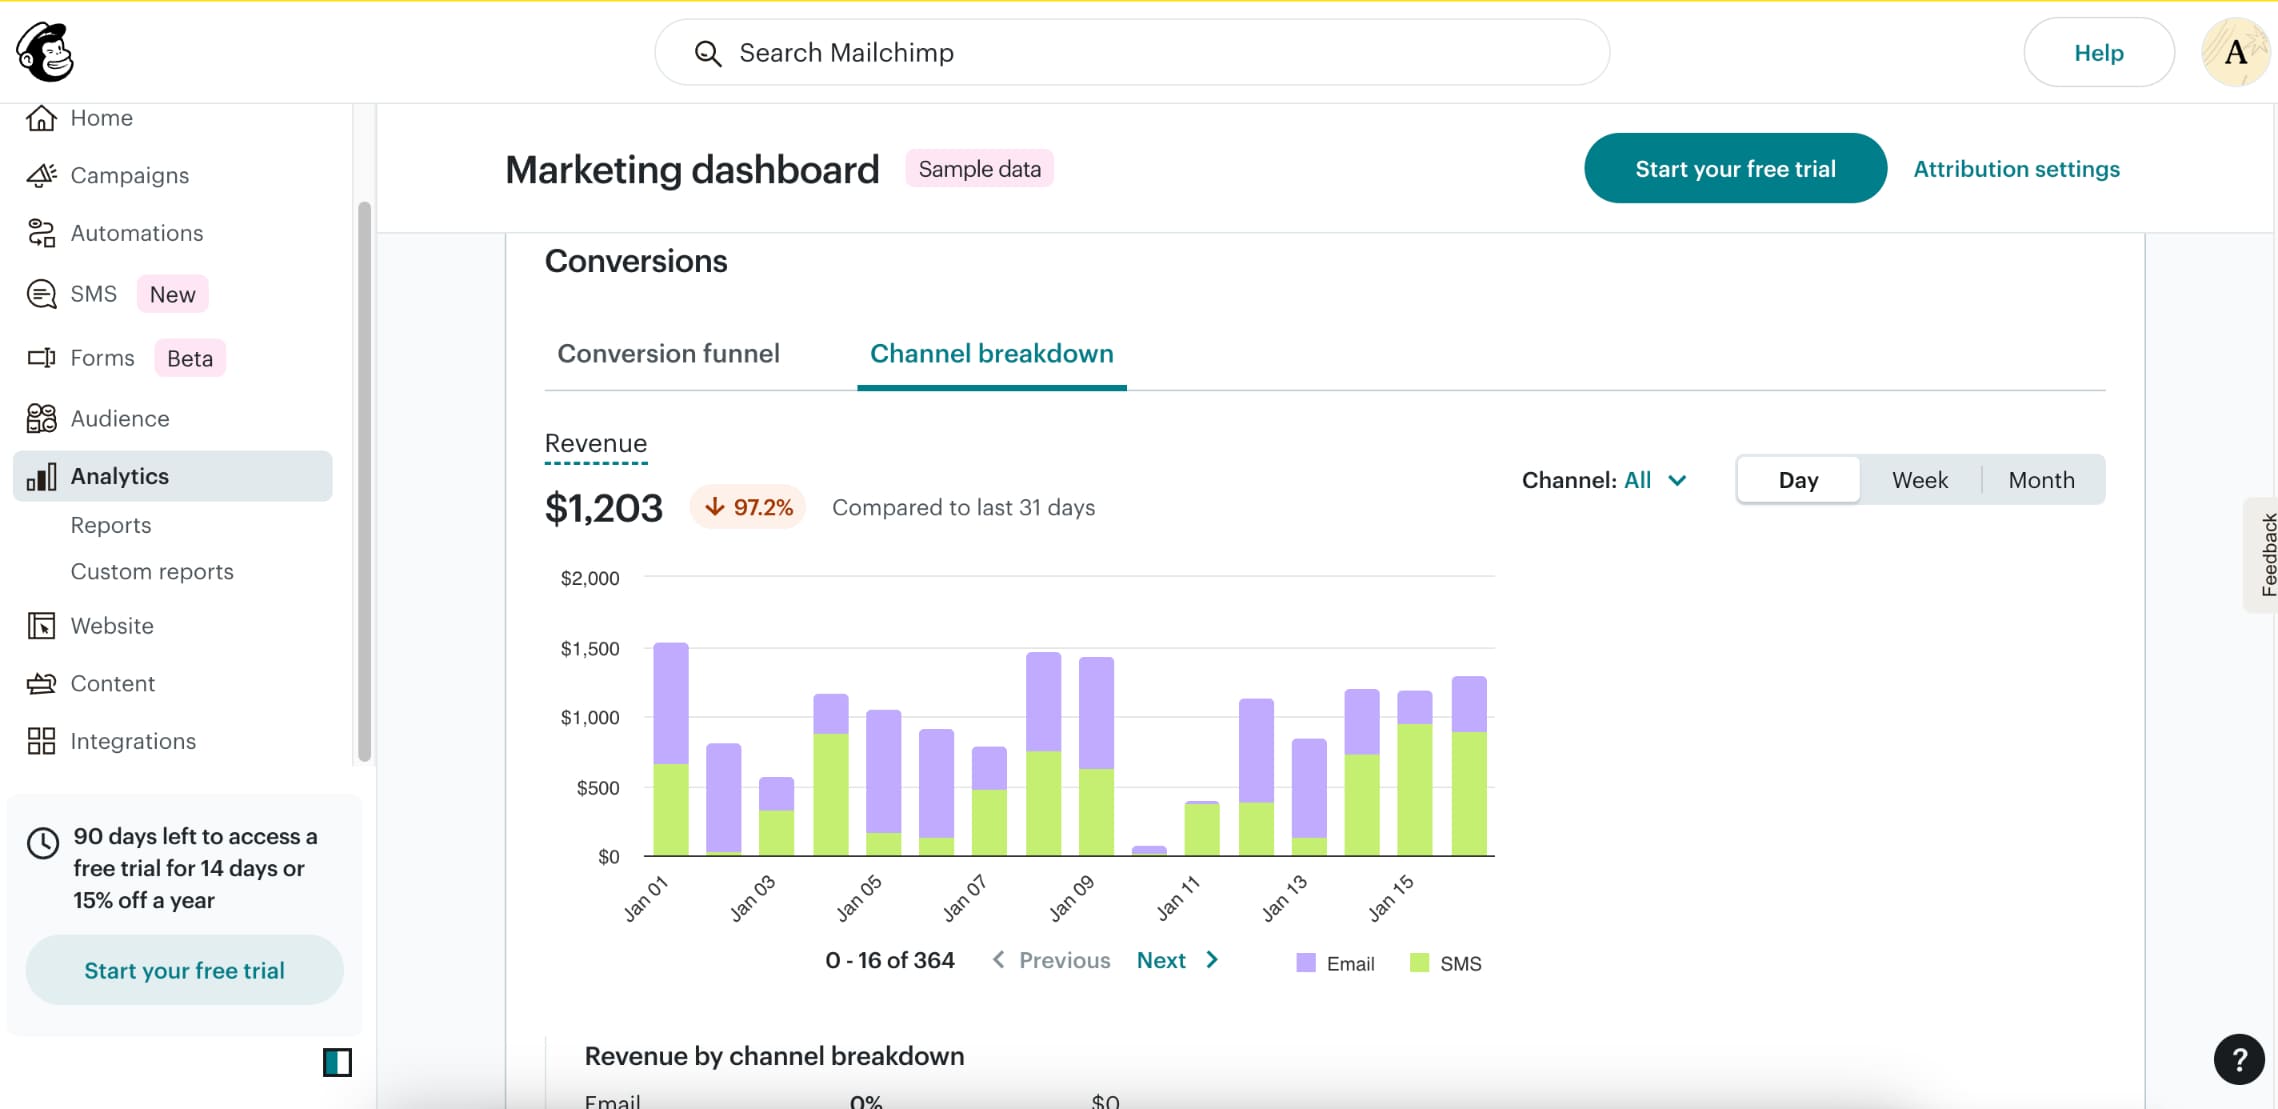Click the sidebar vertical scrollbar
Image resolution: width=2278 pixels, height=1109 pixels.
pos(364,480)
